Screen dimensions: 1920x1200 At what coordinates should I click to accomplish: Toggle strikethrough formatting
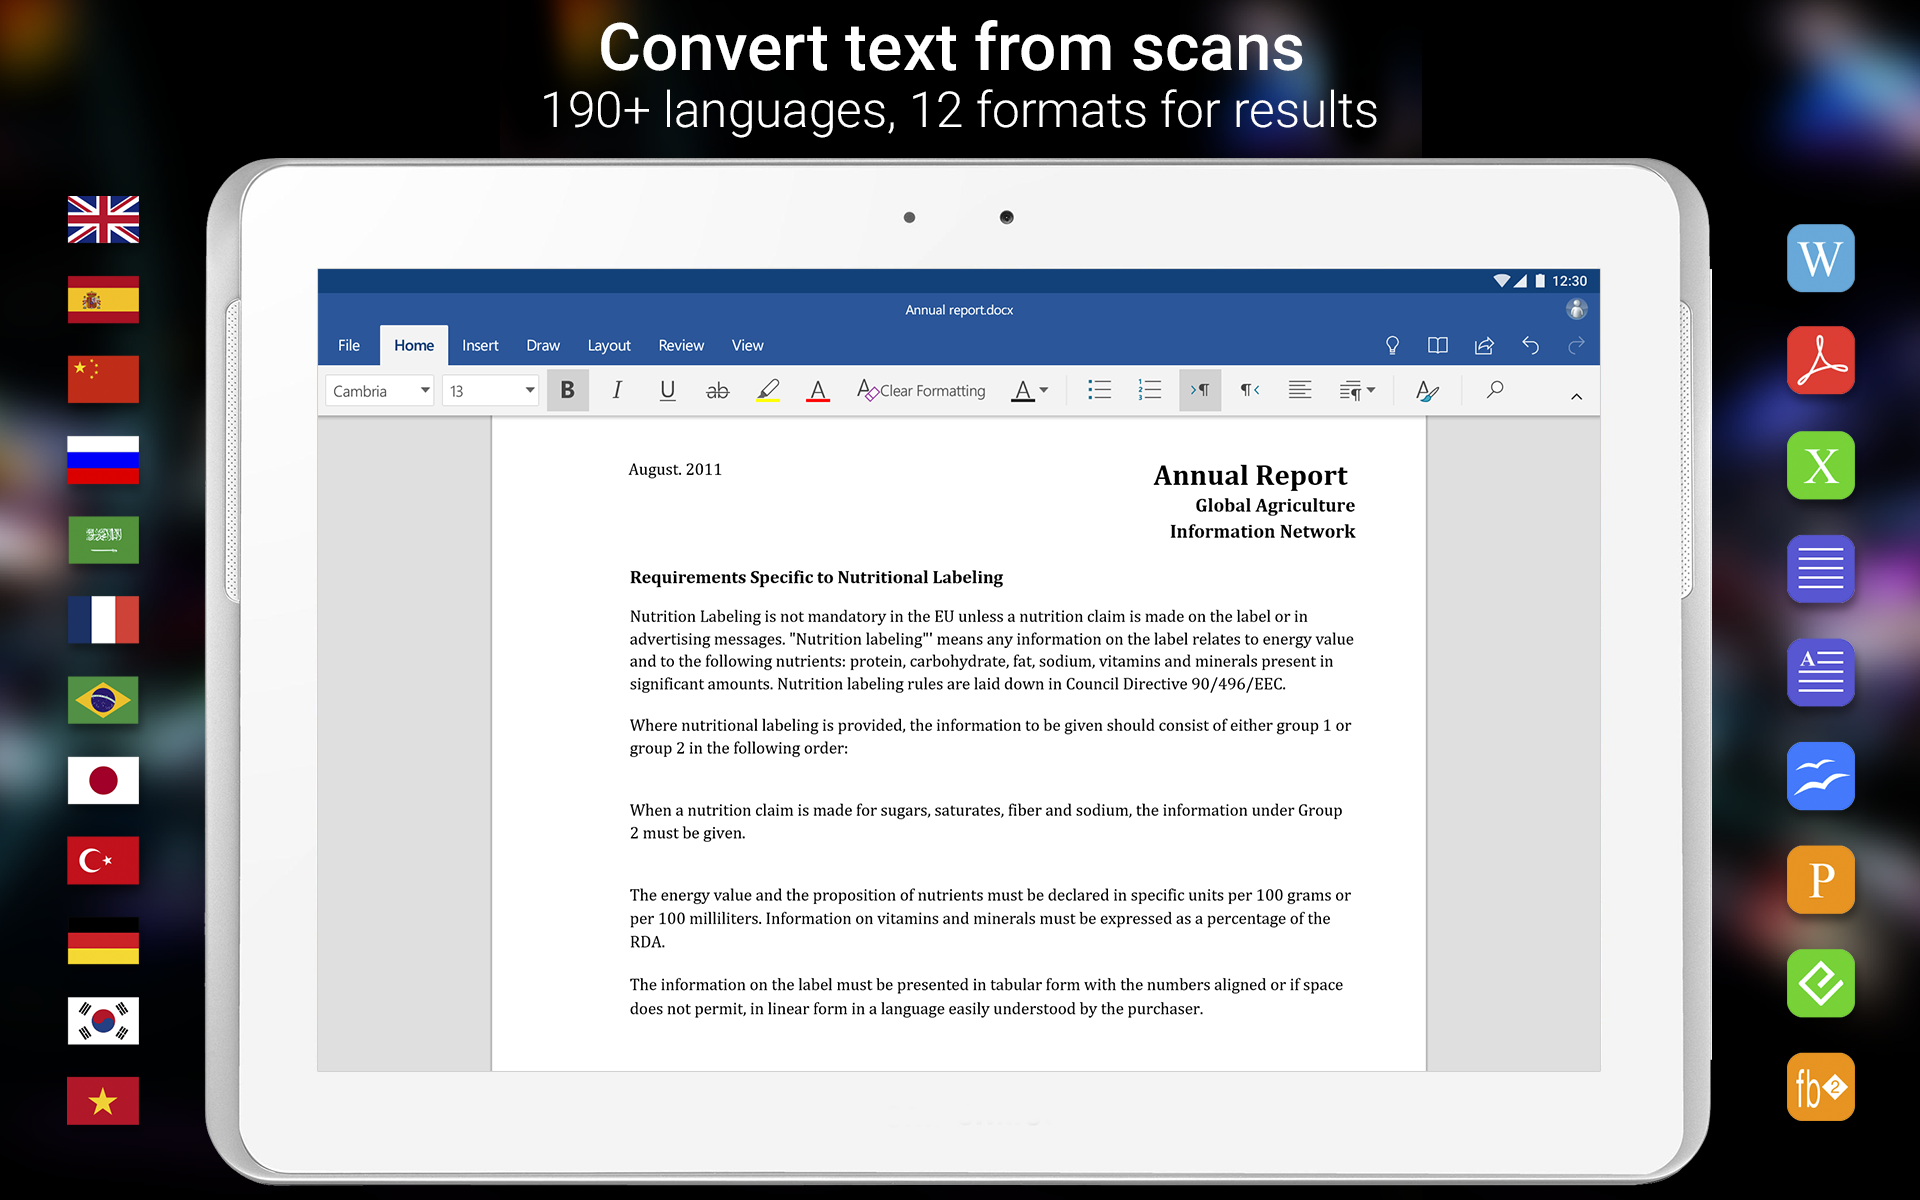tap(717, 390)
